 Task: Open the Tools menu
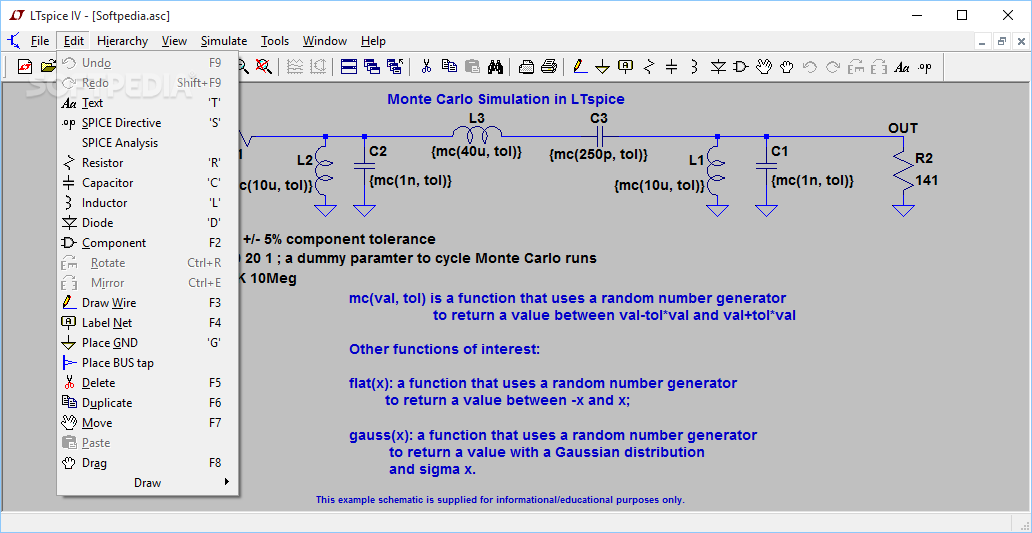click(x=275, y=41)
